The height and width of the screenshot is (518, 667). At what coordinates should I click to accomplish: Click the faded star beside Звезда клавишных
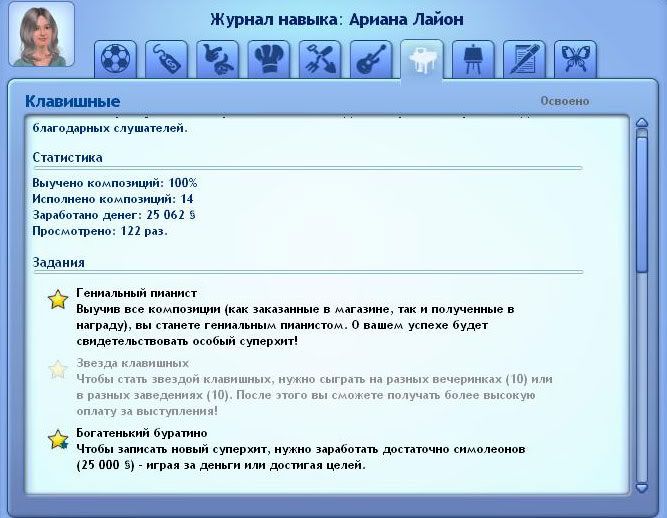coord(59,370)
